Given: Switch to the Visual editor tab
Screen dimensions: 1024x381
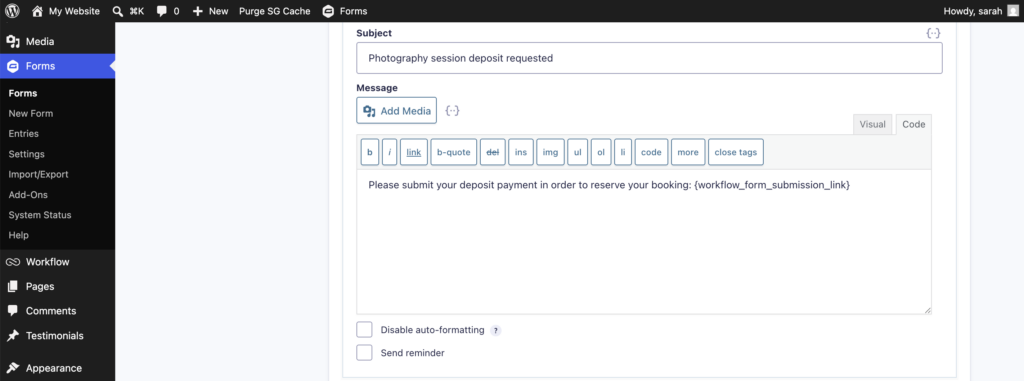Looking at the screenshot, I should tap(872, 124).
